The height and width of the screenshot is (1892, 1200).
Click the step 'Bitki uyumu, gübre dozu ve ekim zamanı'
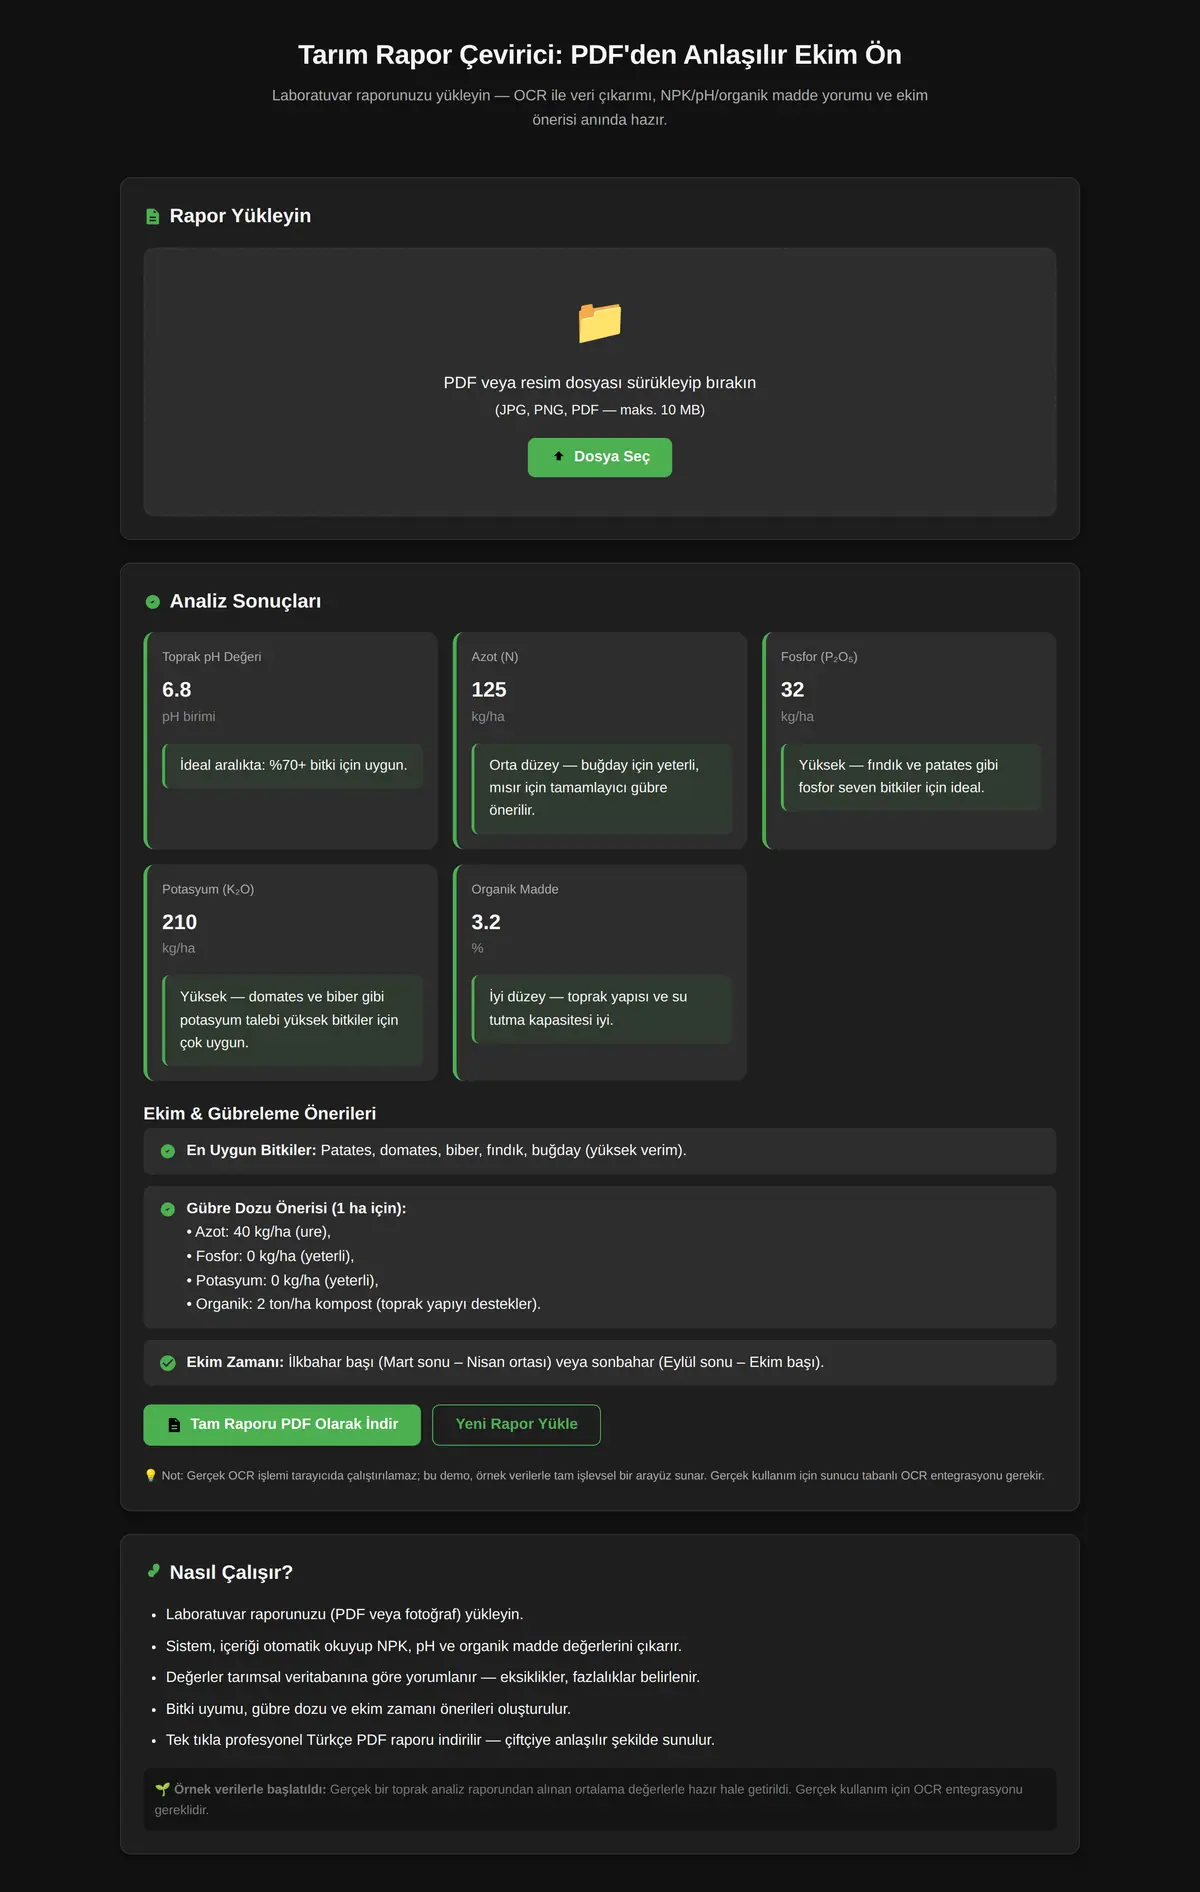(368, 1710)
